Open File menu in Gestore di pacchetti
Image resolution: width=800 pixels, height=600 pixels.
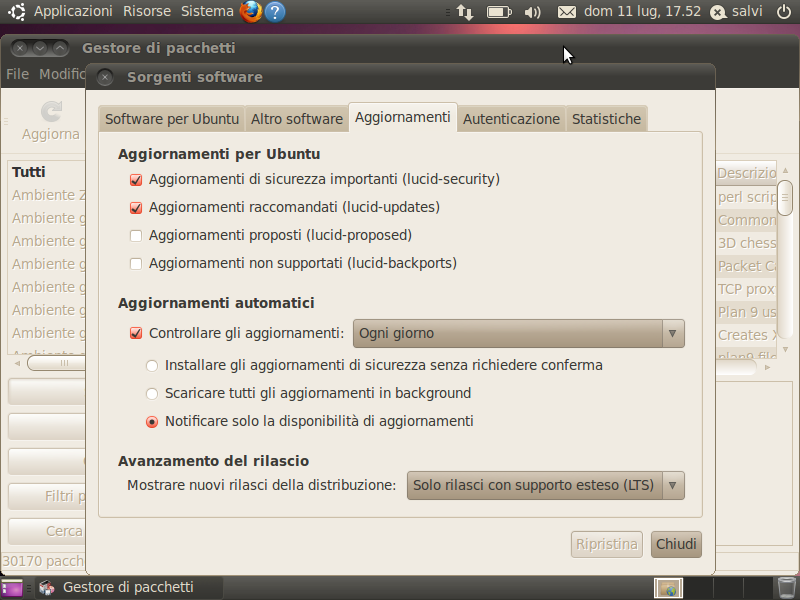17,74
